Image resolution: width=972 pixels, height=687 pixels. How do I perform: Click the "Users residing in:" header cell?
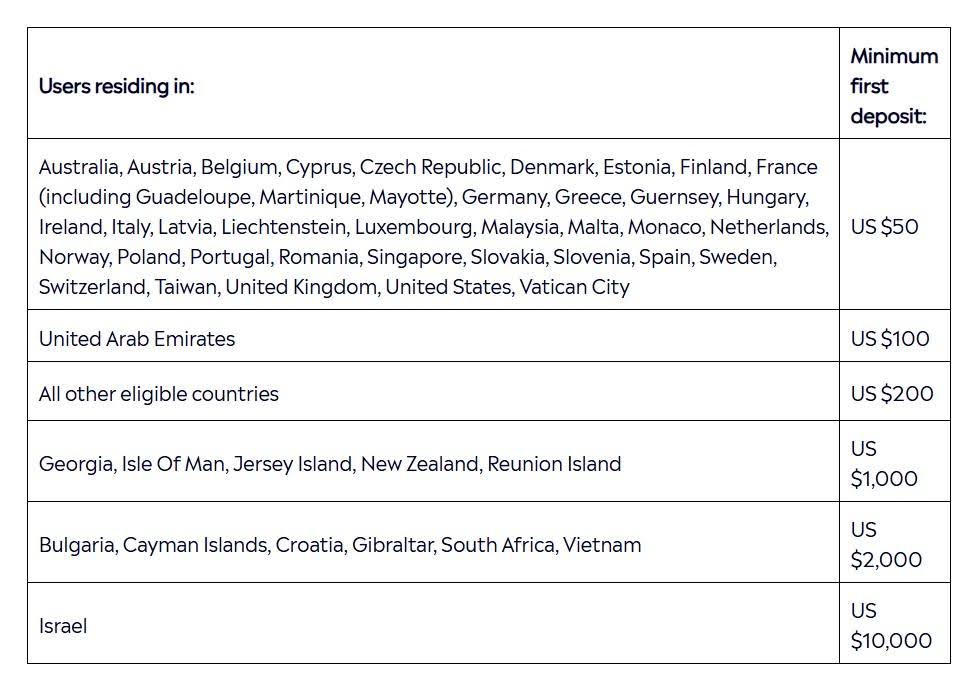coord(117,86)
